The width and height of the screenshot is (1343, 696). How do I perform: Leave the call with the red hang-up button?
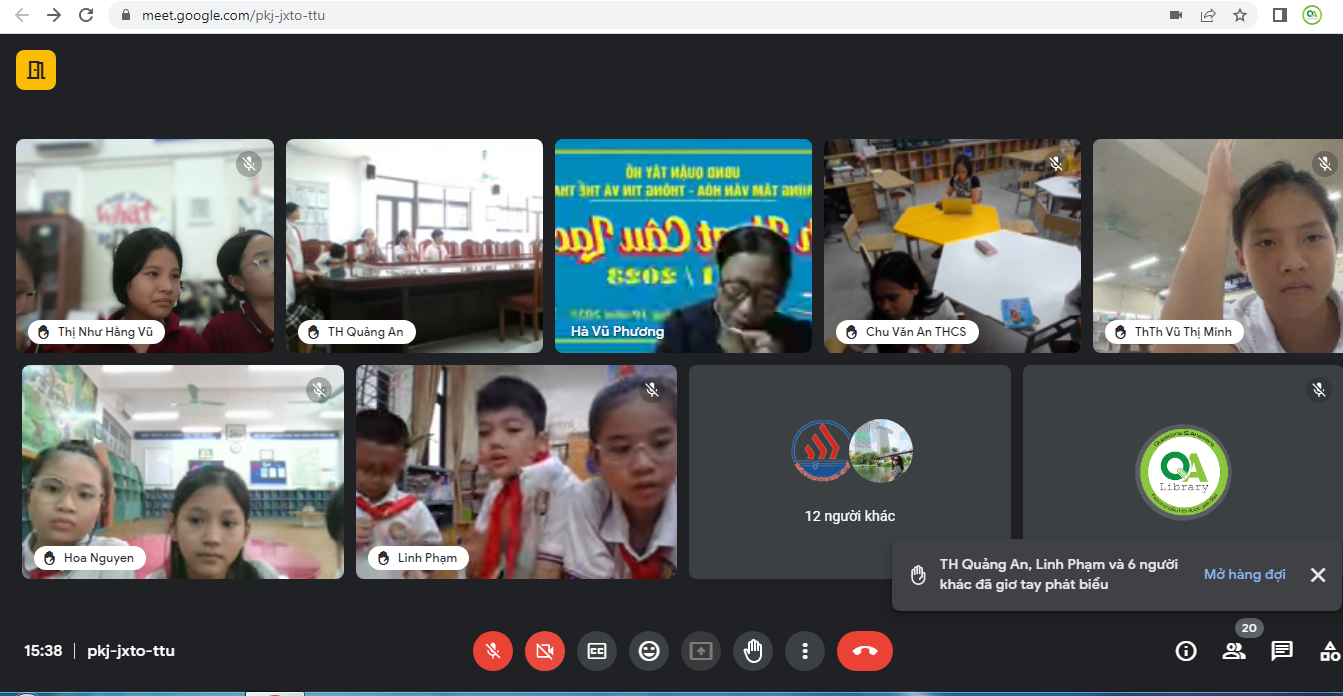coord(865,651)
